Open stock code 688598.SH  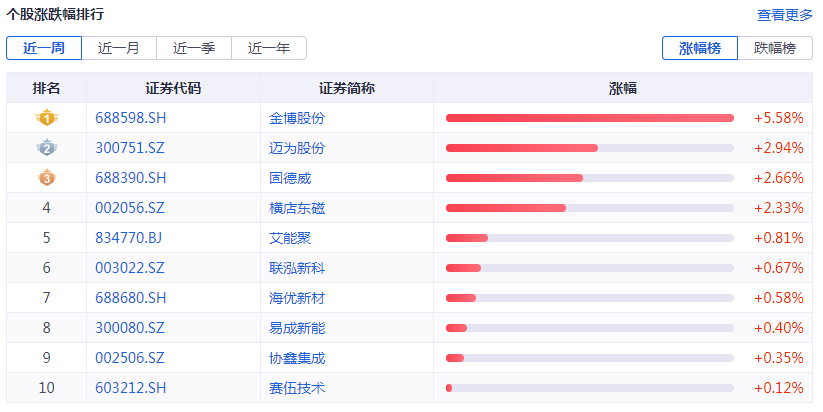click(x=130, y=118)
